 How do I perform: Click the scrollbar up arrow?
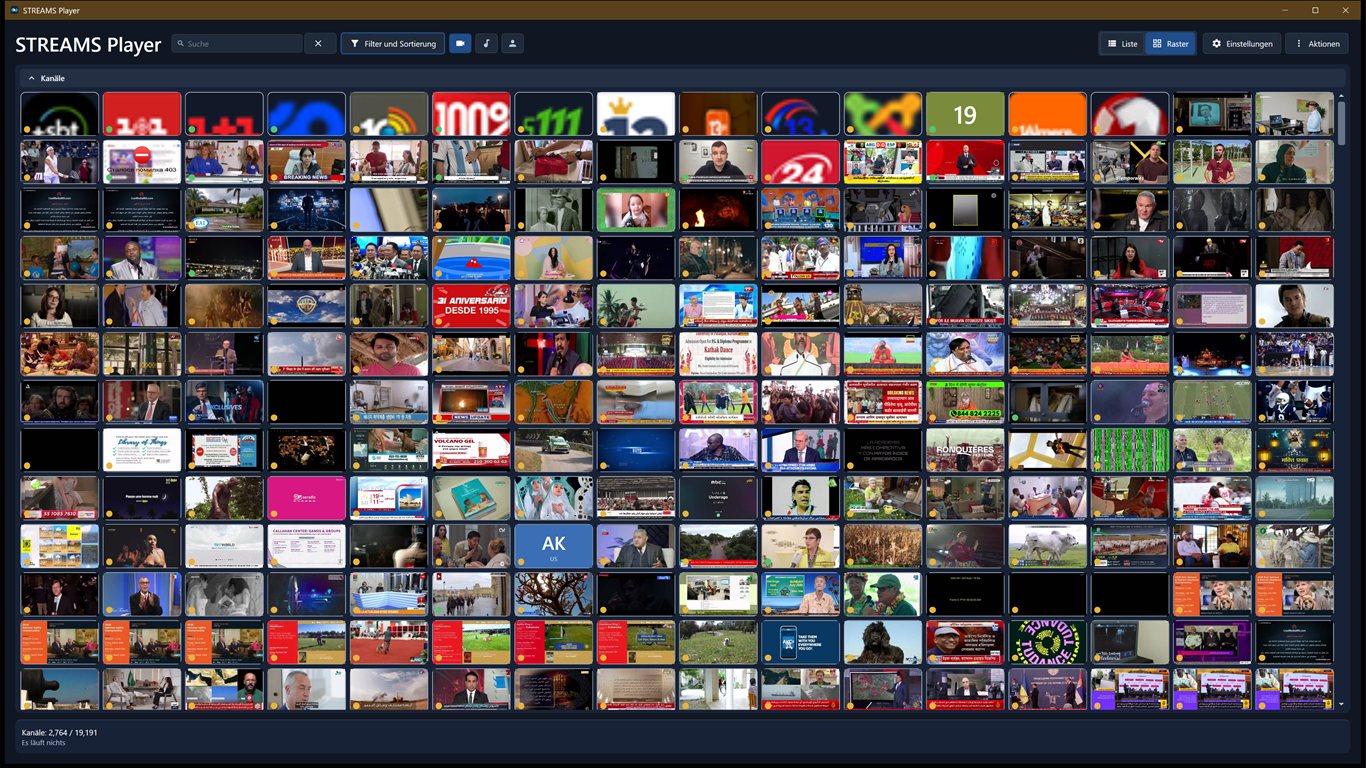(1342, 96)
